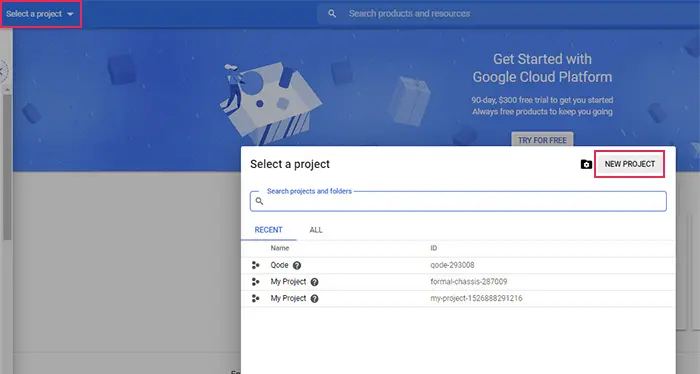The width and height of the screenshot is (700, 374).
Task: Click project icon in my-project-1526888291216 row
Action: [x=255, y=298]
